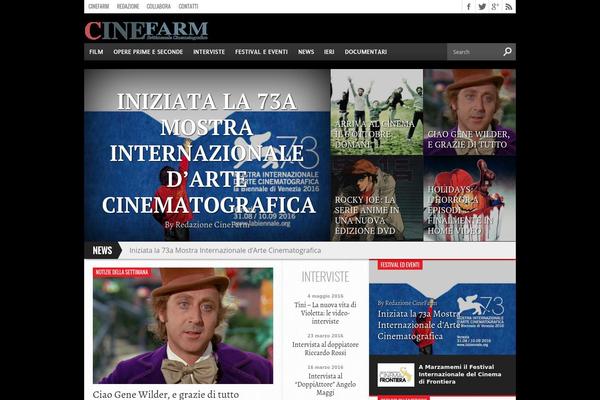Viewport: 600px width, 400px height.
Task: Open Ciao Gene Wilder featured tile
Action: tap(470, 112)
